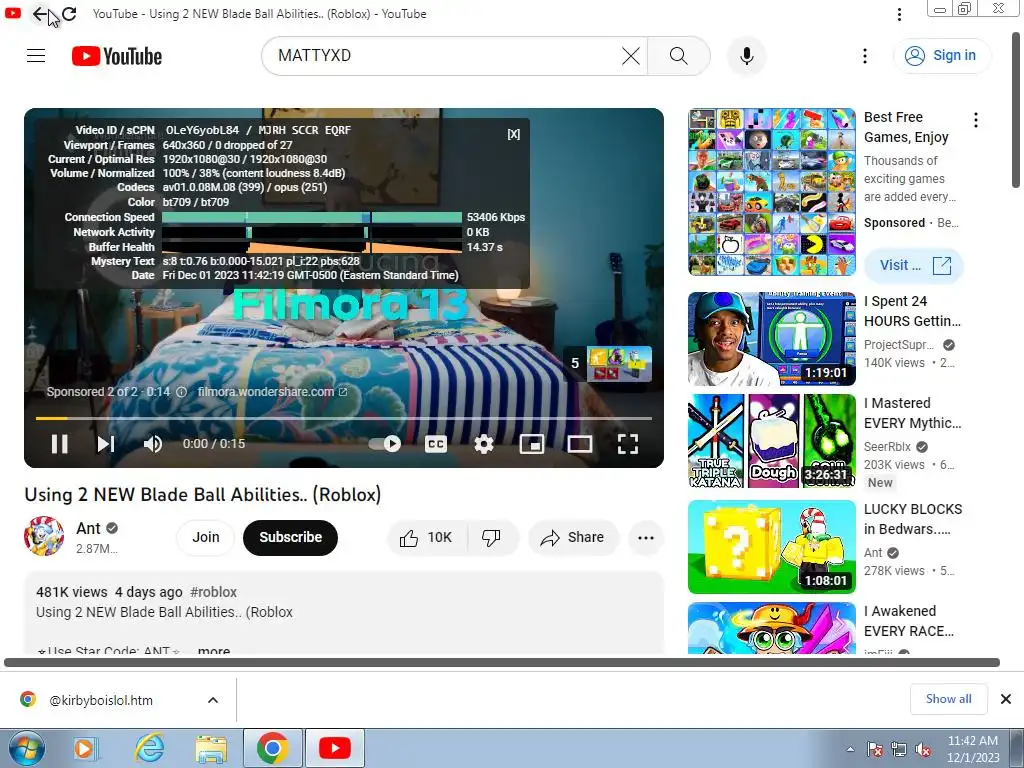Image resolution: width=1024 pixels, height=768 pixels.
Task: Open the filmora.wondershare.com ad link
Action: (x=272, y=392)
